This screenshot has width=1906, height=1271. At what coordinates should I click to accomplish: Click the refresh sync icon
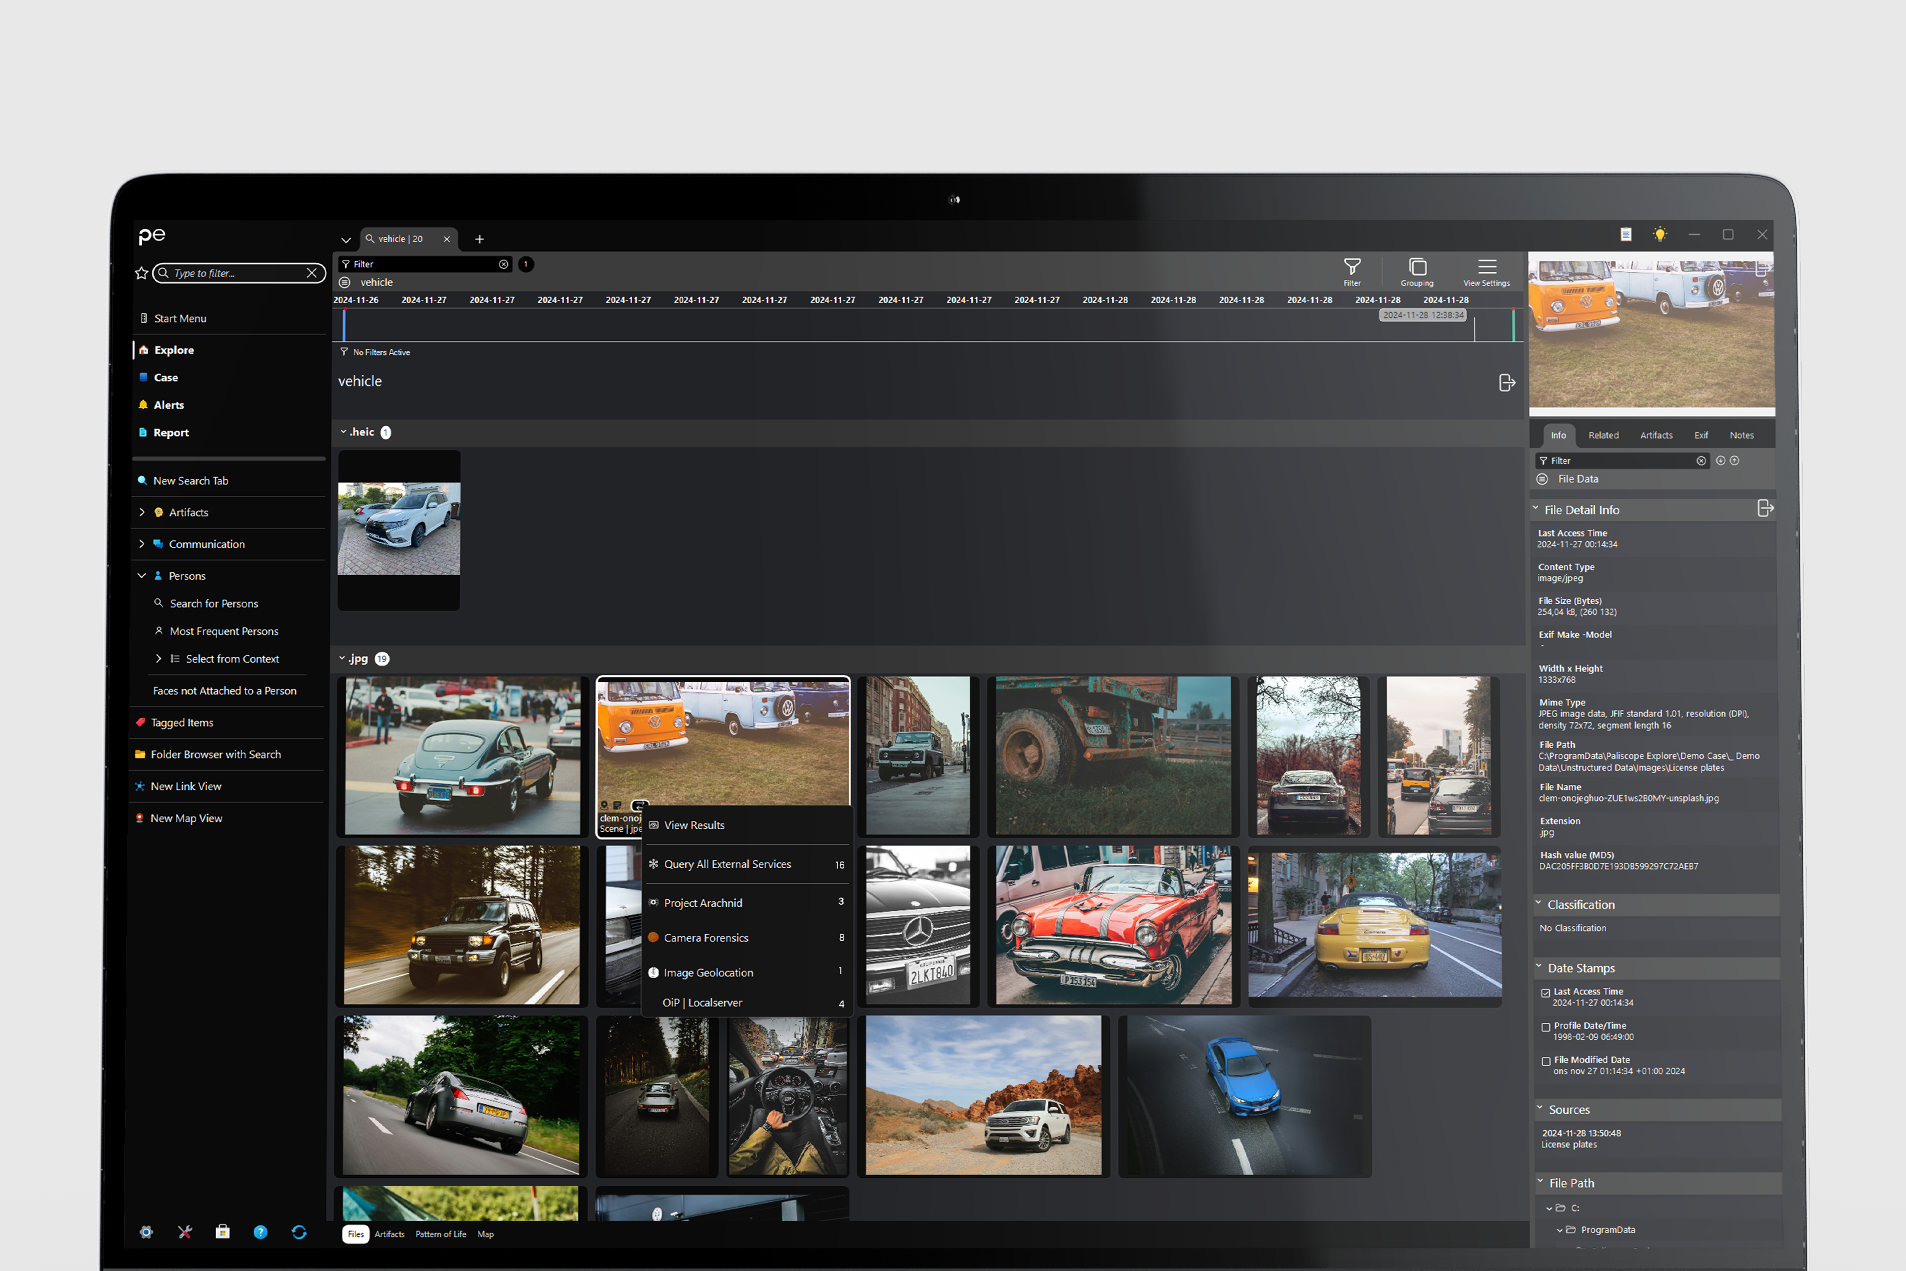click(298, 1232)
